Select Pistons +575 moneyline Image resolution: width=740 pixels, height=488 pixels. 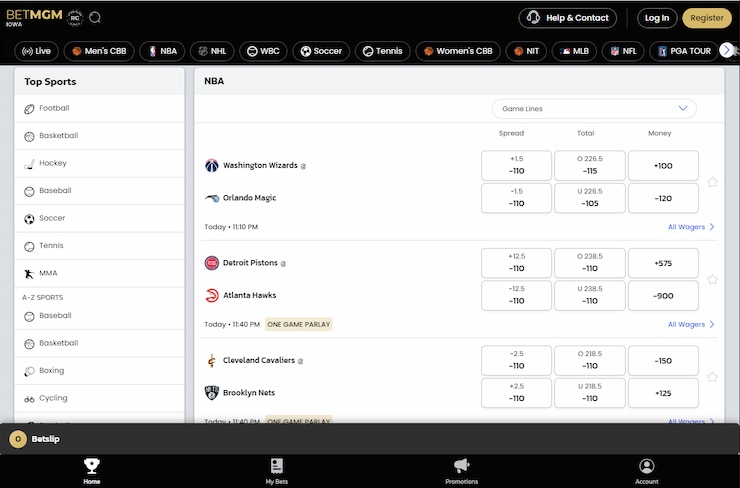(x=663, y=263)
